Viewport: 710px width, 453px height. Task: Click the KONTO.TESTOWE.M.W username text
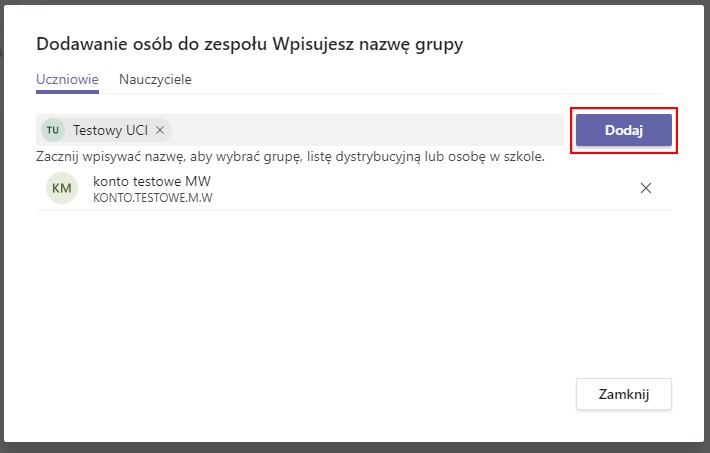(x=153, y=198)
